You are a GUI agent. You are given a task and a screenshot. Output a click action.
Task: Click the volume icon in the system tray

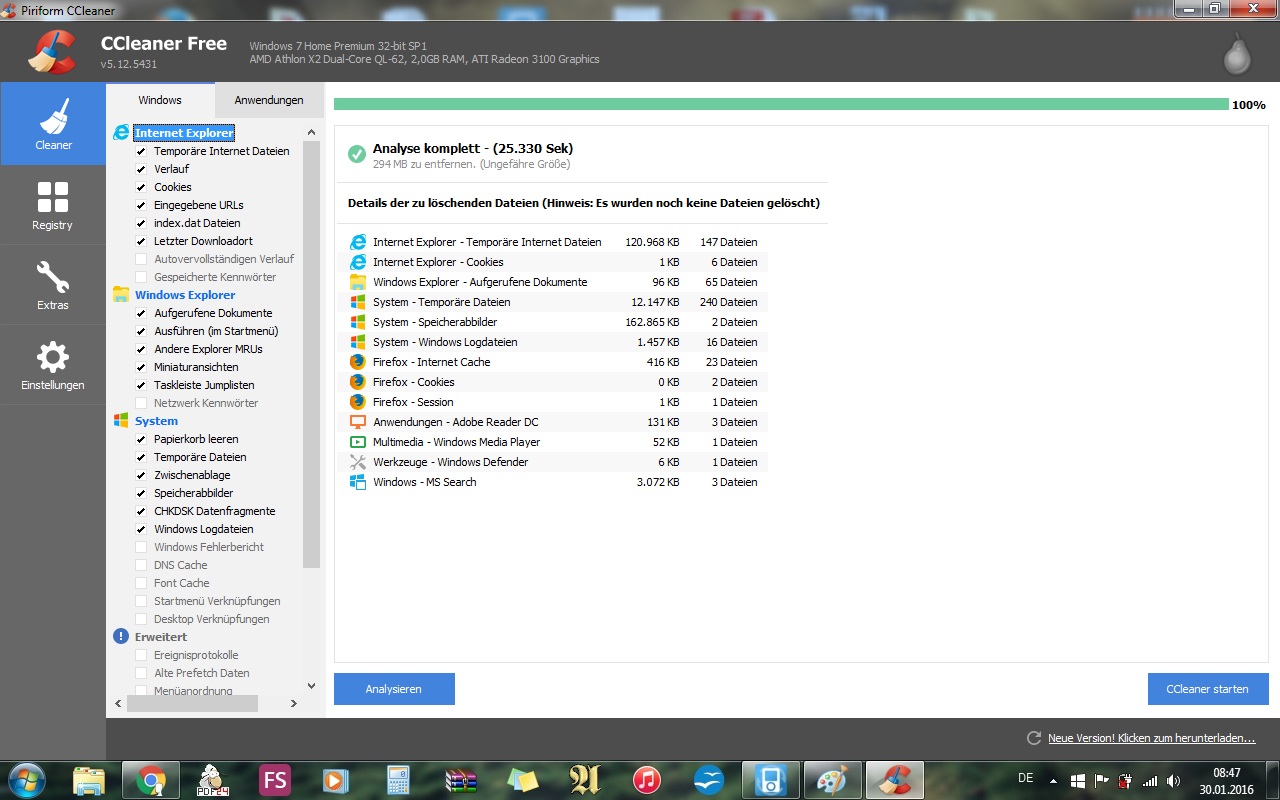1173,780
